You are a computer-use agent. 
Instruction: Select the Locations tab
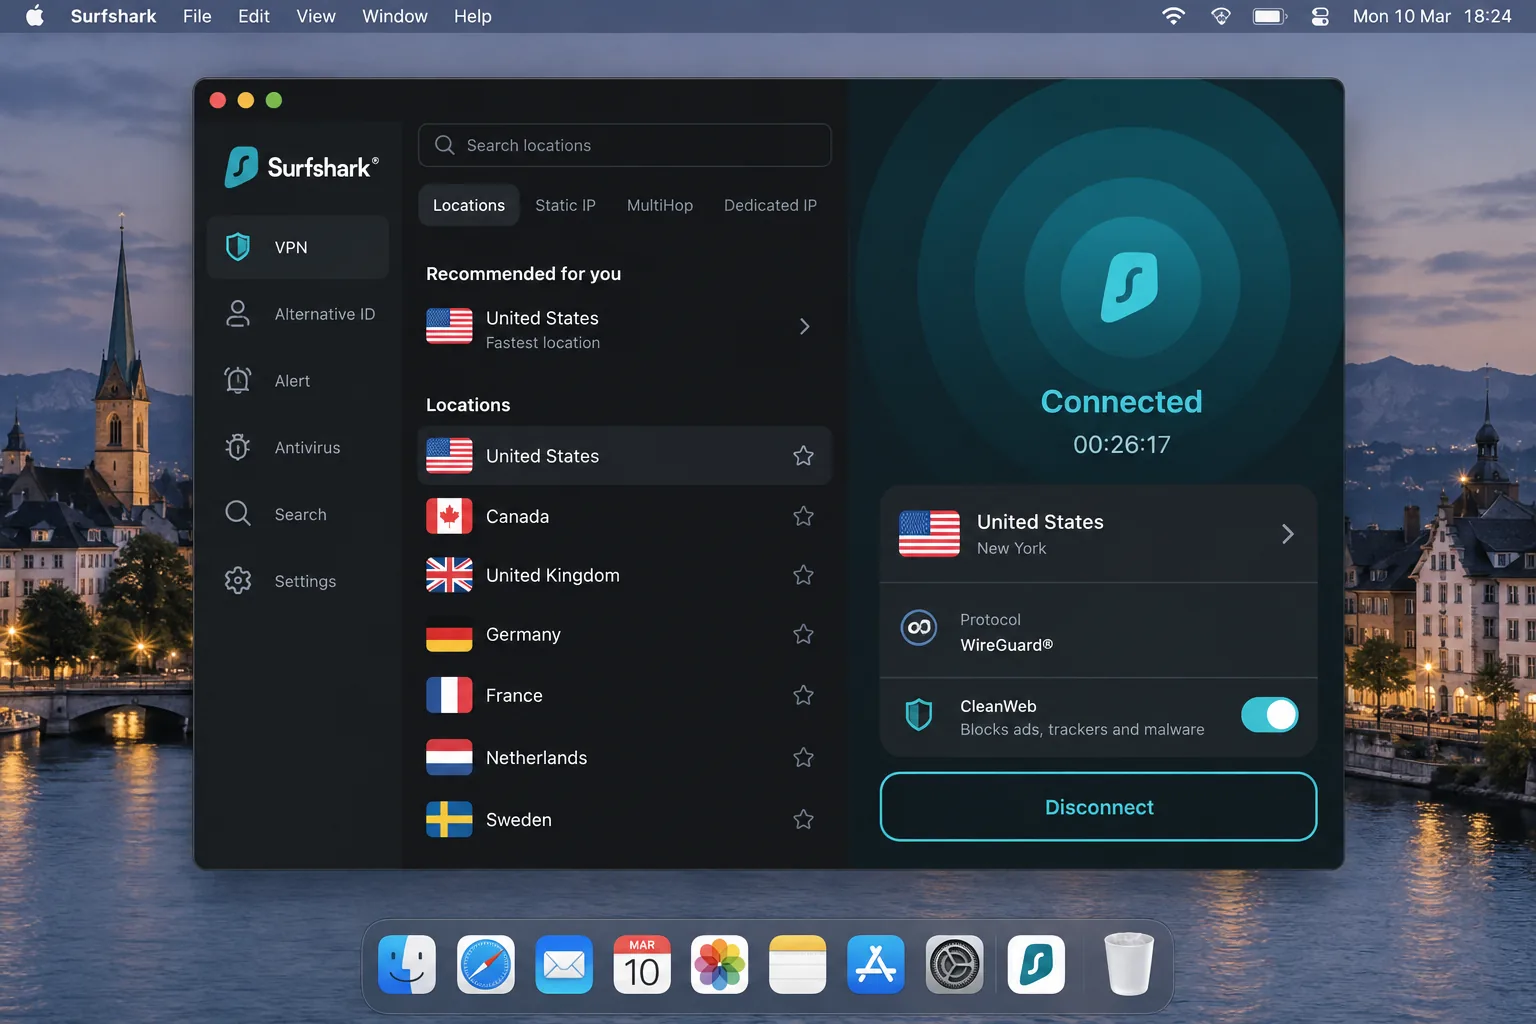click(469, 205)
